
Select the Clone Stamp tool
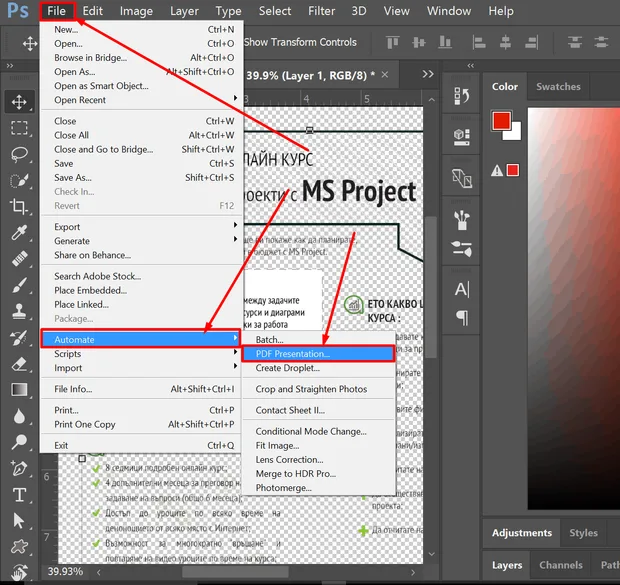[19, 311]
